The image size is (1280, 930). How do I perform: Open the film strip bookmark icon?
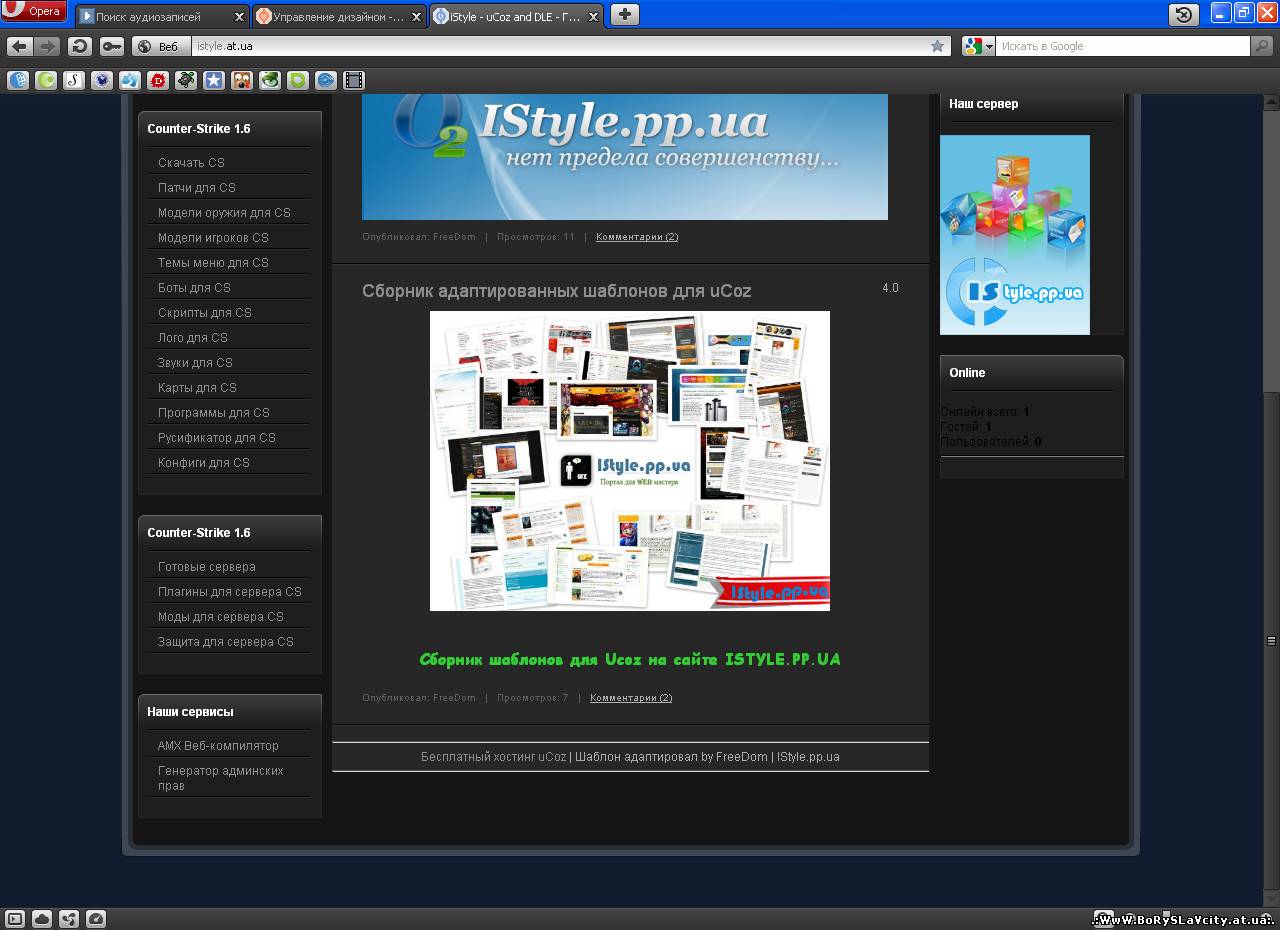354,81
